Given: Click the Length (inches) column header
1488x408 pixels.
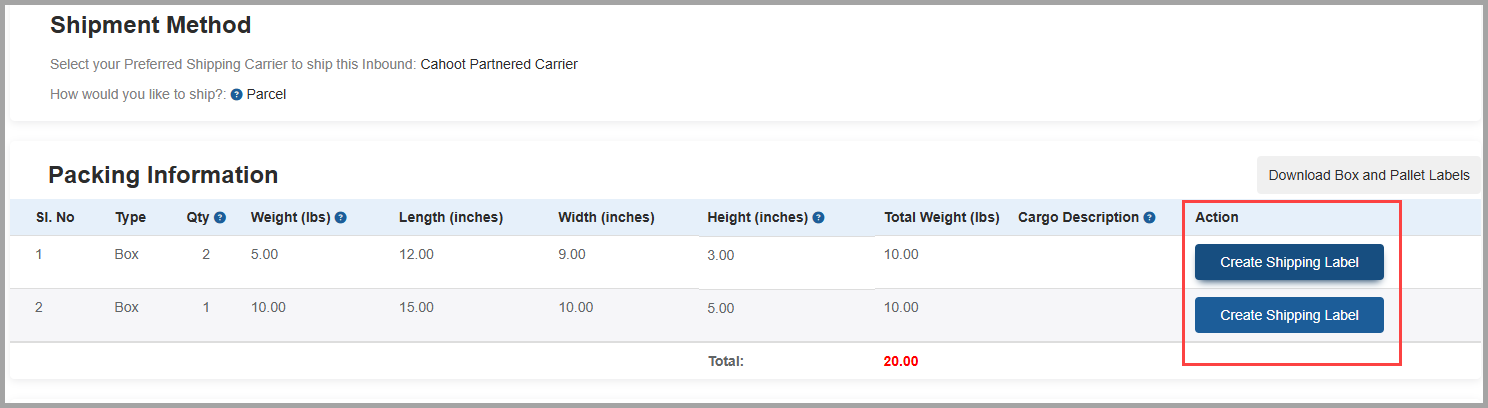Looking at the screenshot, I should [x=450, y=217].
